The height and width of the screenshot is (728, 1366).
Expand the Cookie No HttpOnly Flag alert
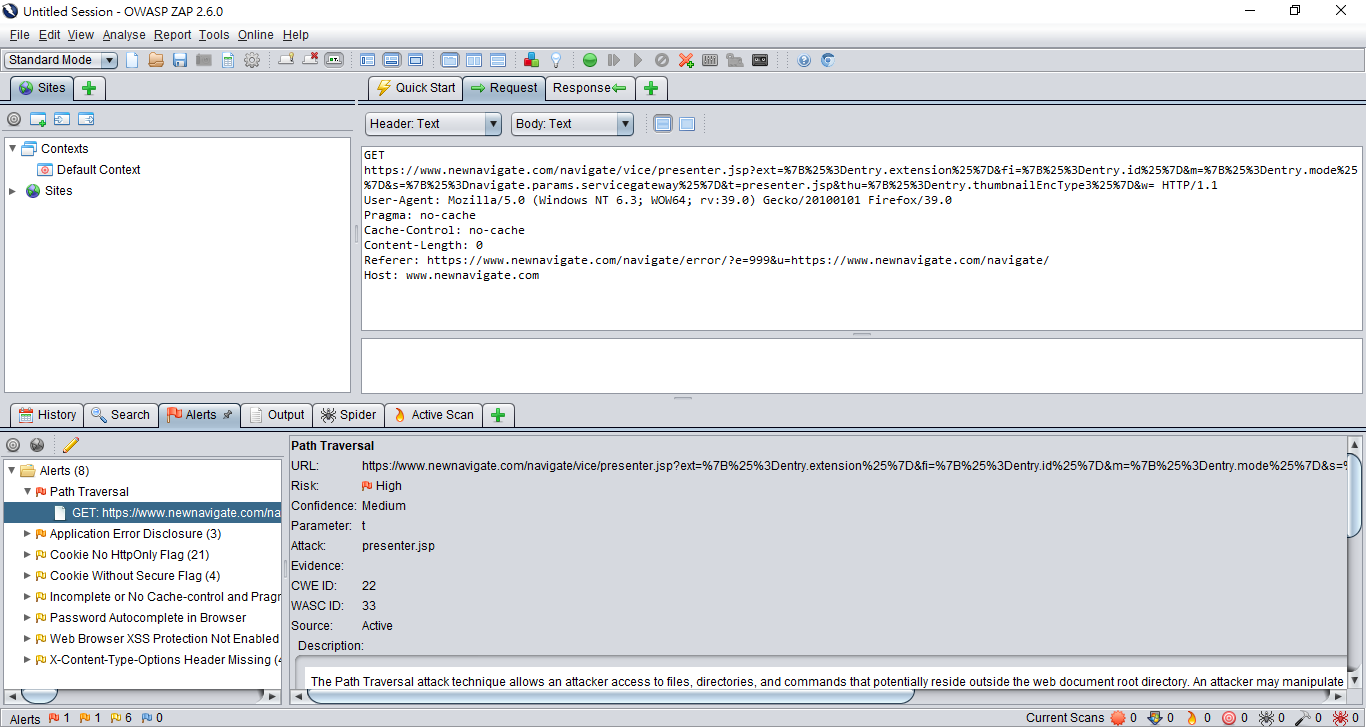28,554
